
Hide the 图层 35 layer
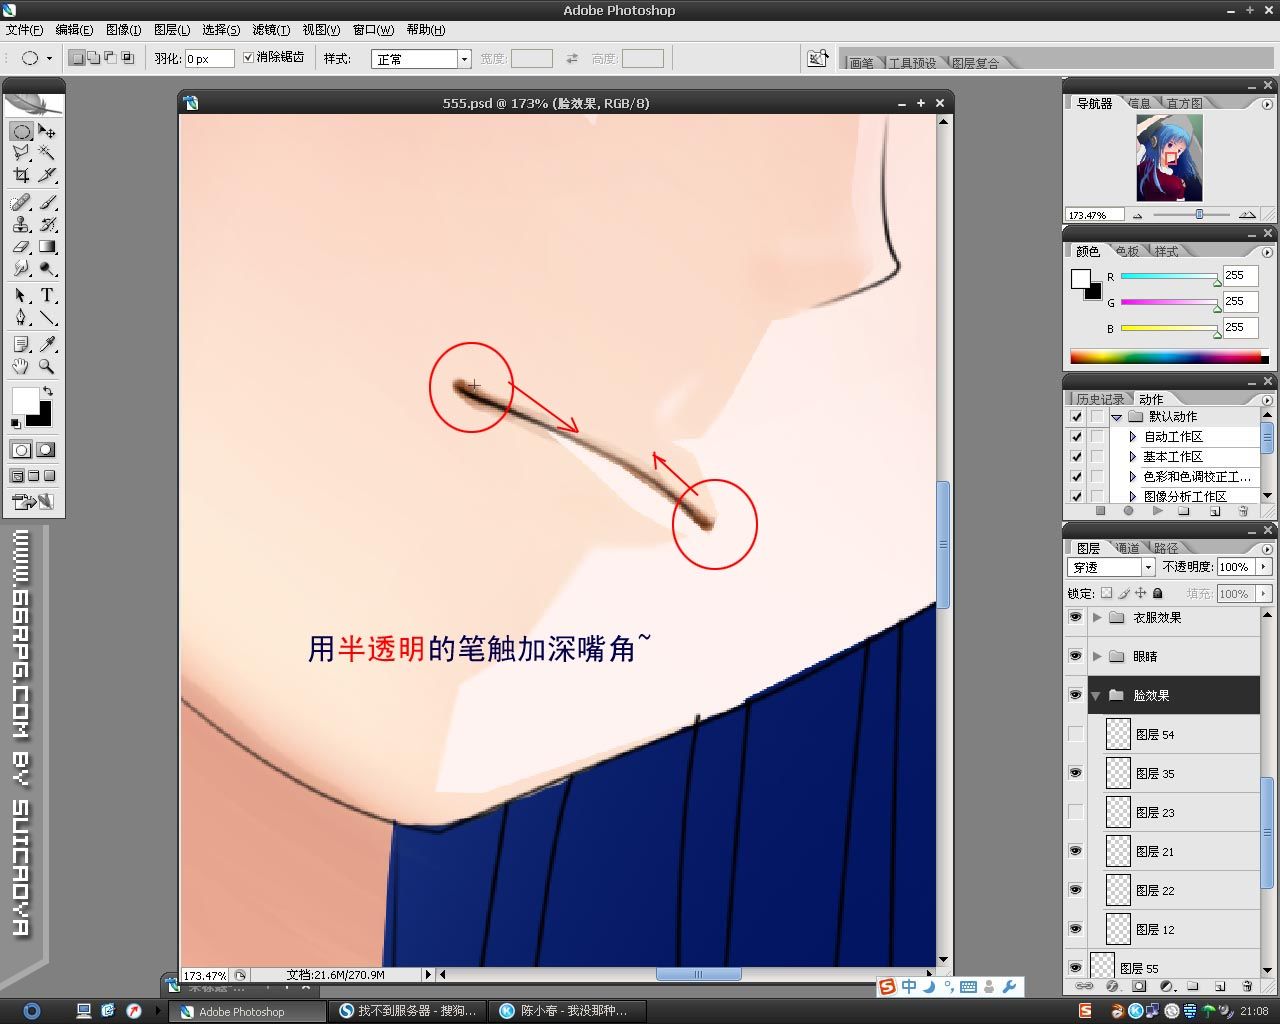coord(1075,773)
